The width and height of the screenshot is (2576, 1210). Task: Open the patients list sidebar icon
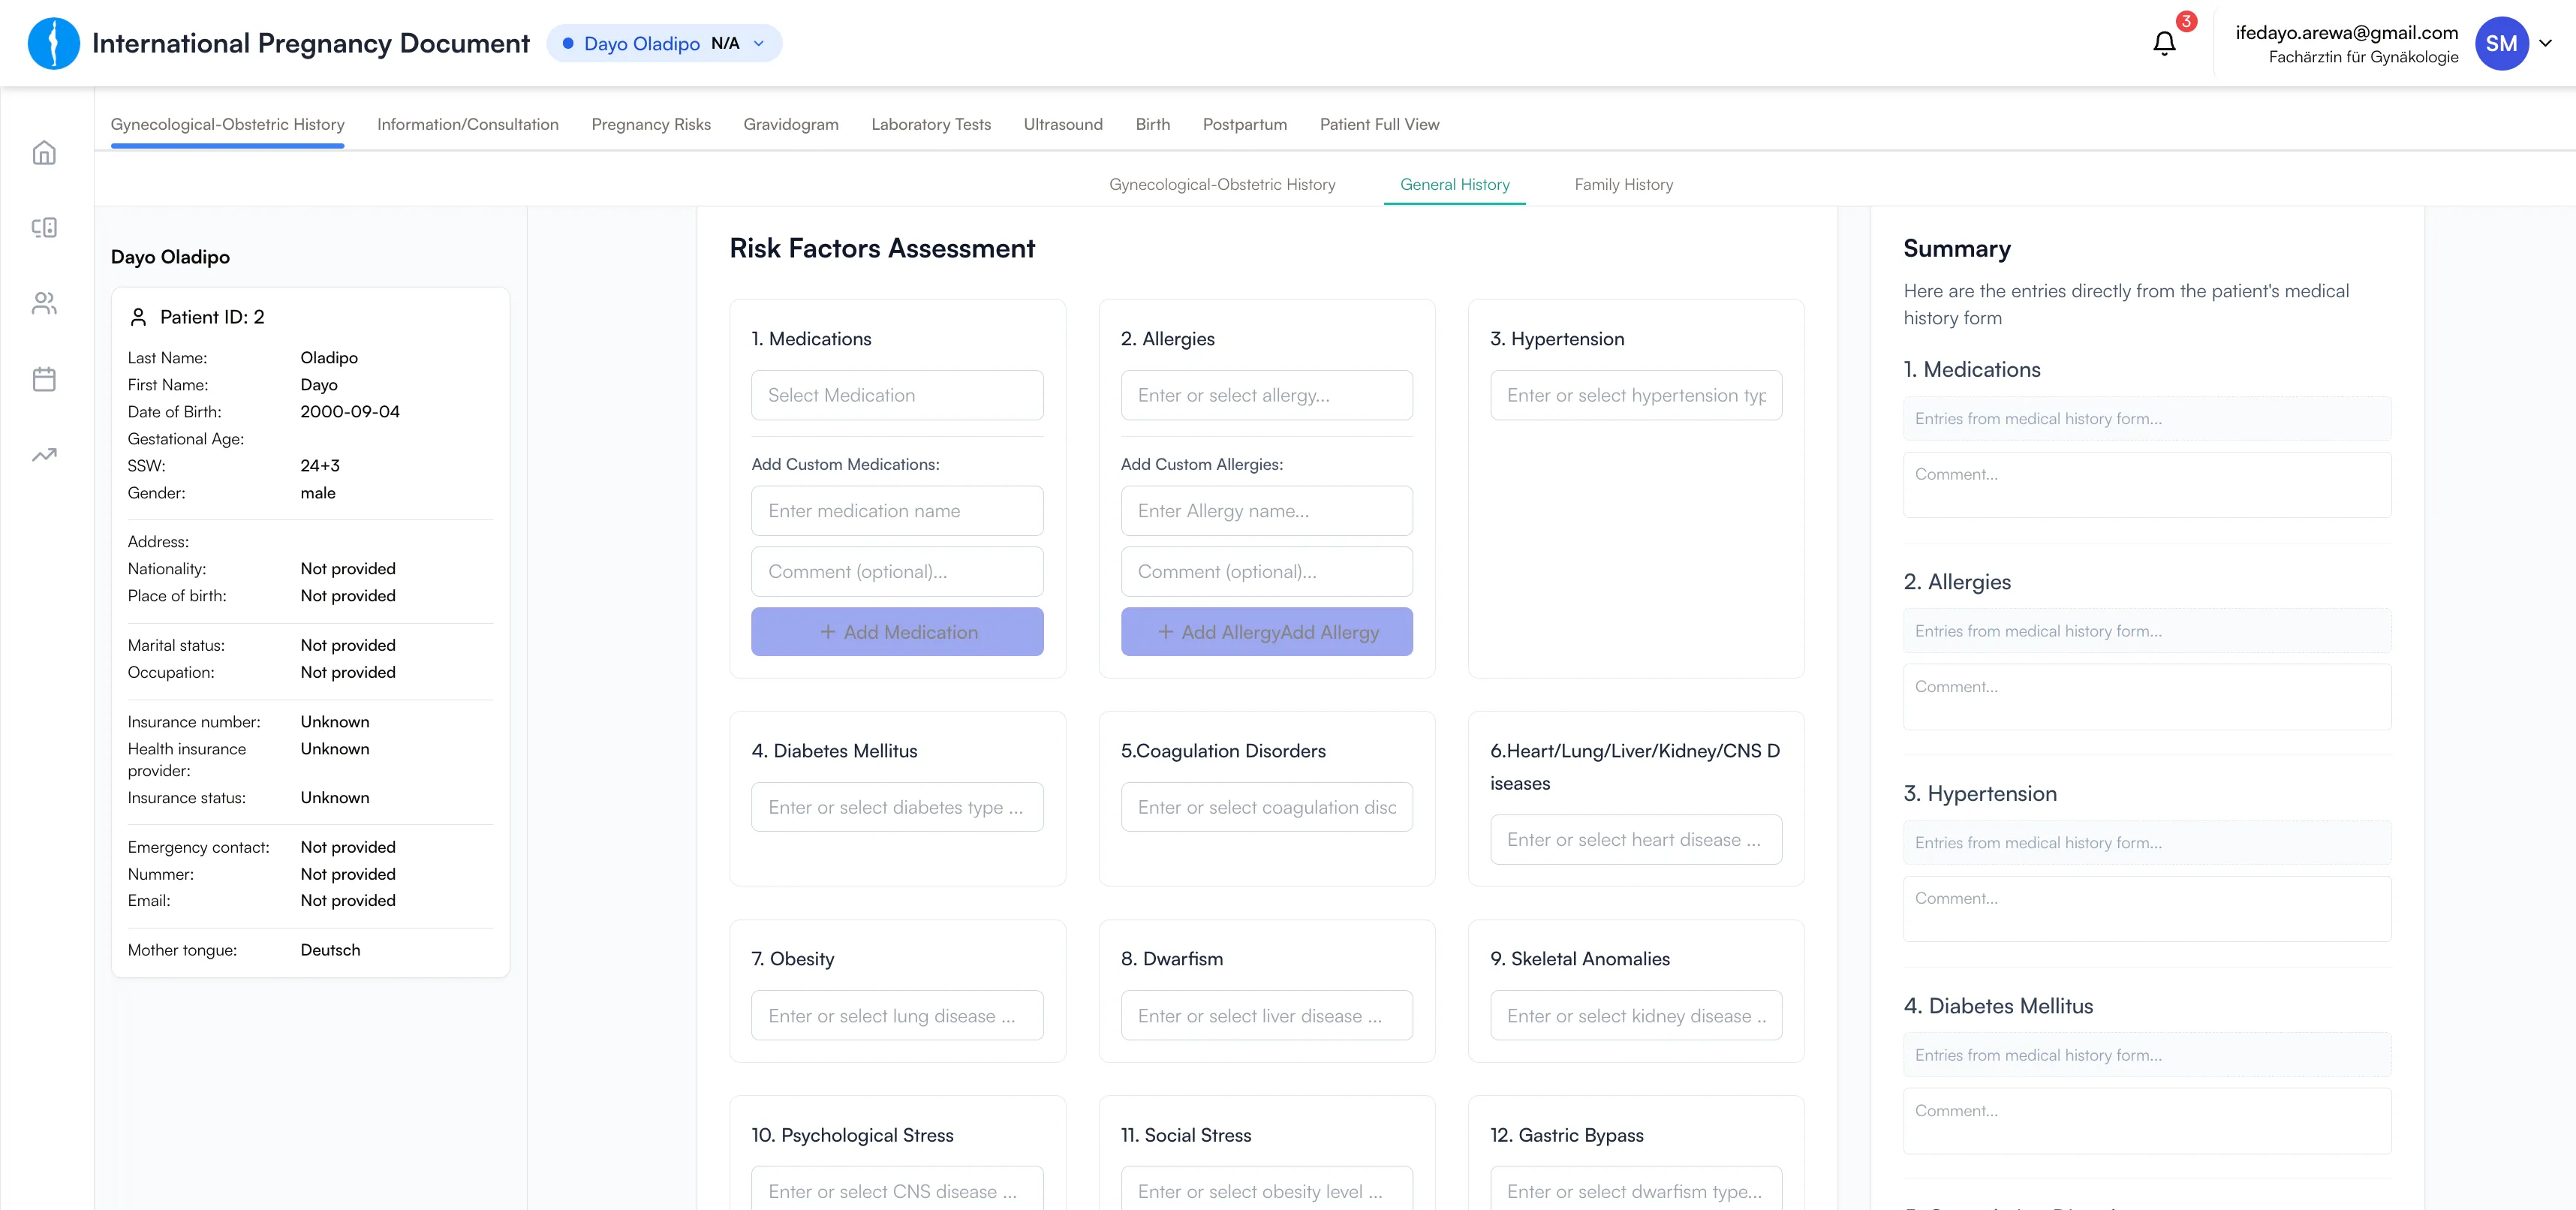(44, 303)
